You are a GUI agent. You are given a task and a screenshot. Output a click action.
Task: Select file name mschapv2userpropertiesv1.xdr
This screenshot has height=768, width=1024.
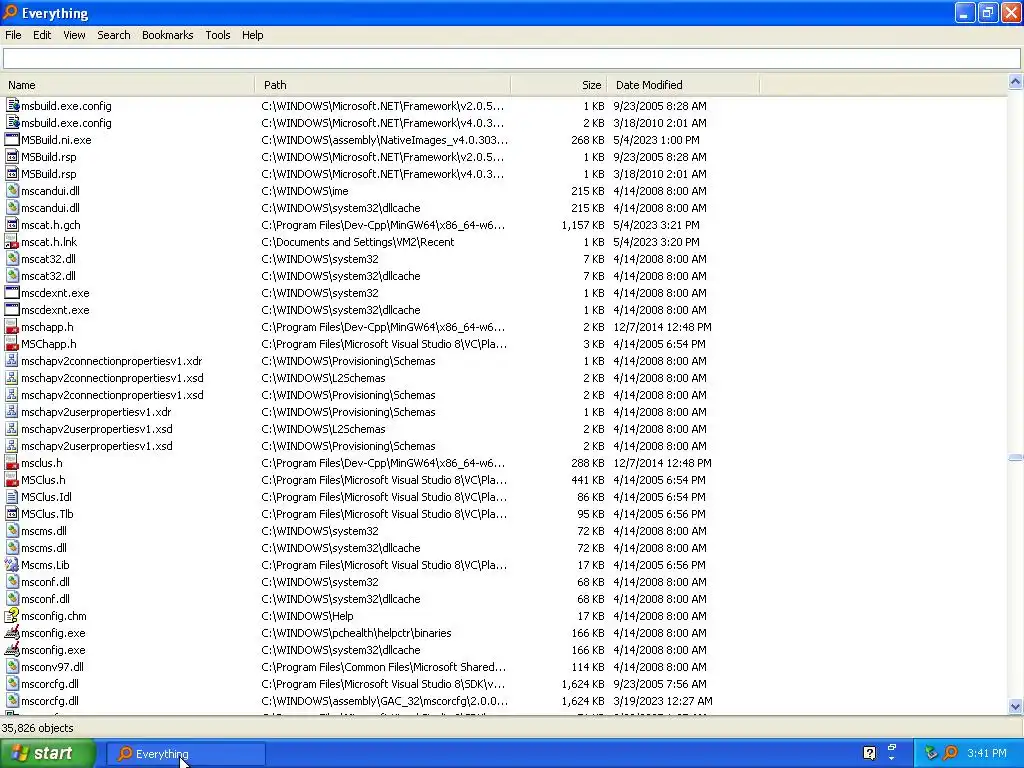(96, 411)
